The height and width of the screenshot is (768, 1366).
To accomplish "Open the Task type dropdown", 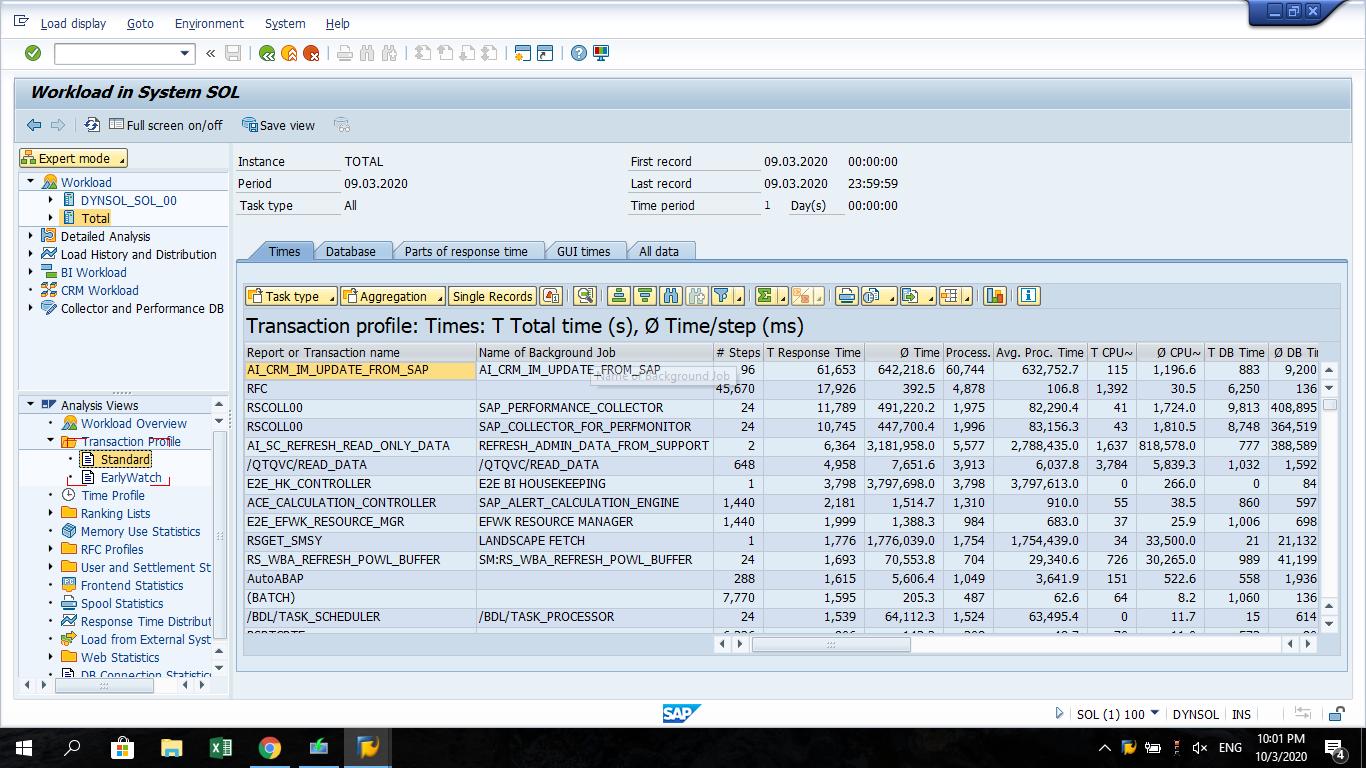I will [290, 295].
